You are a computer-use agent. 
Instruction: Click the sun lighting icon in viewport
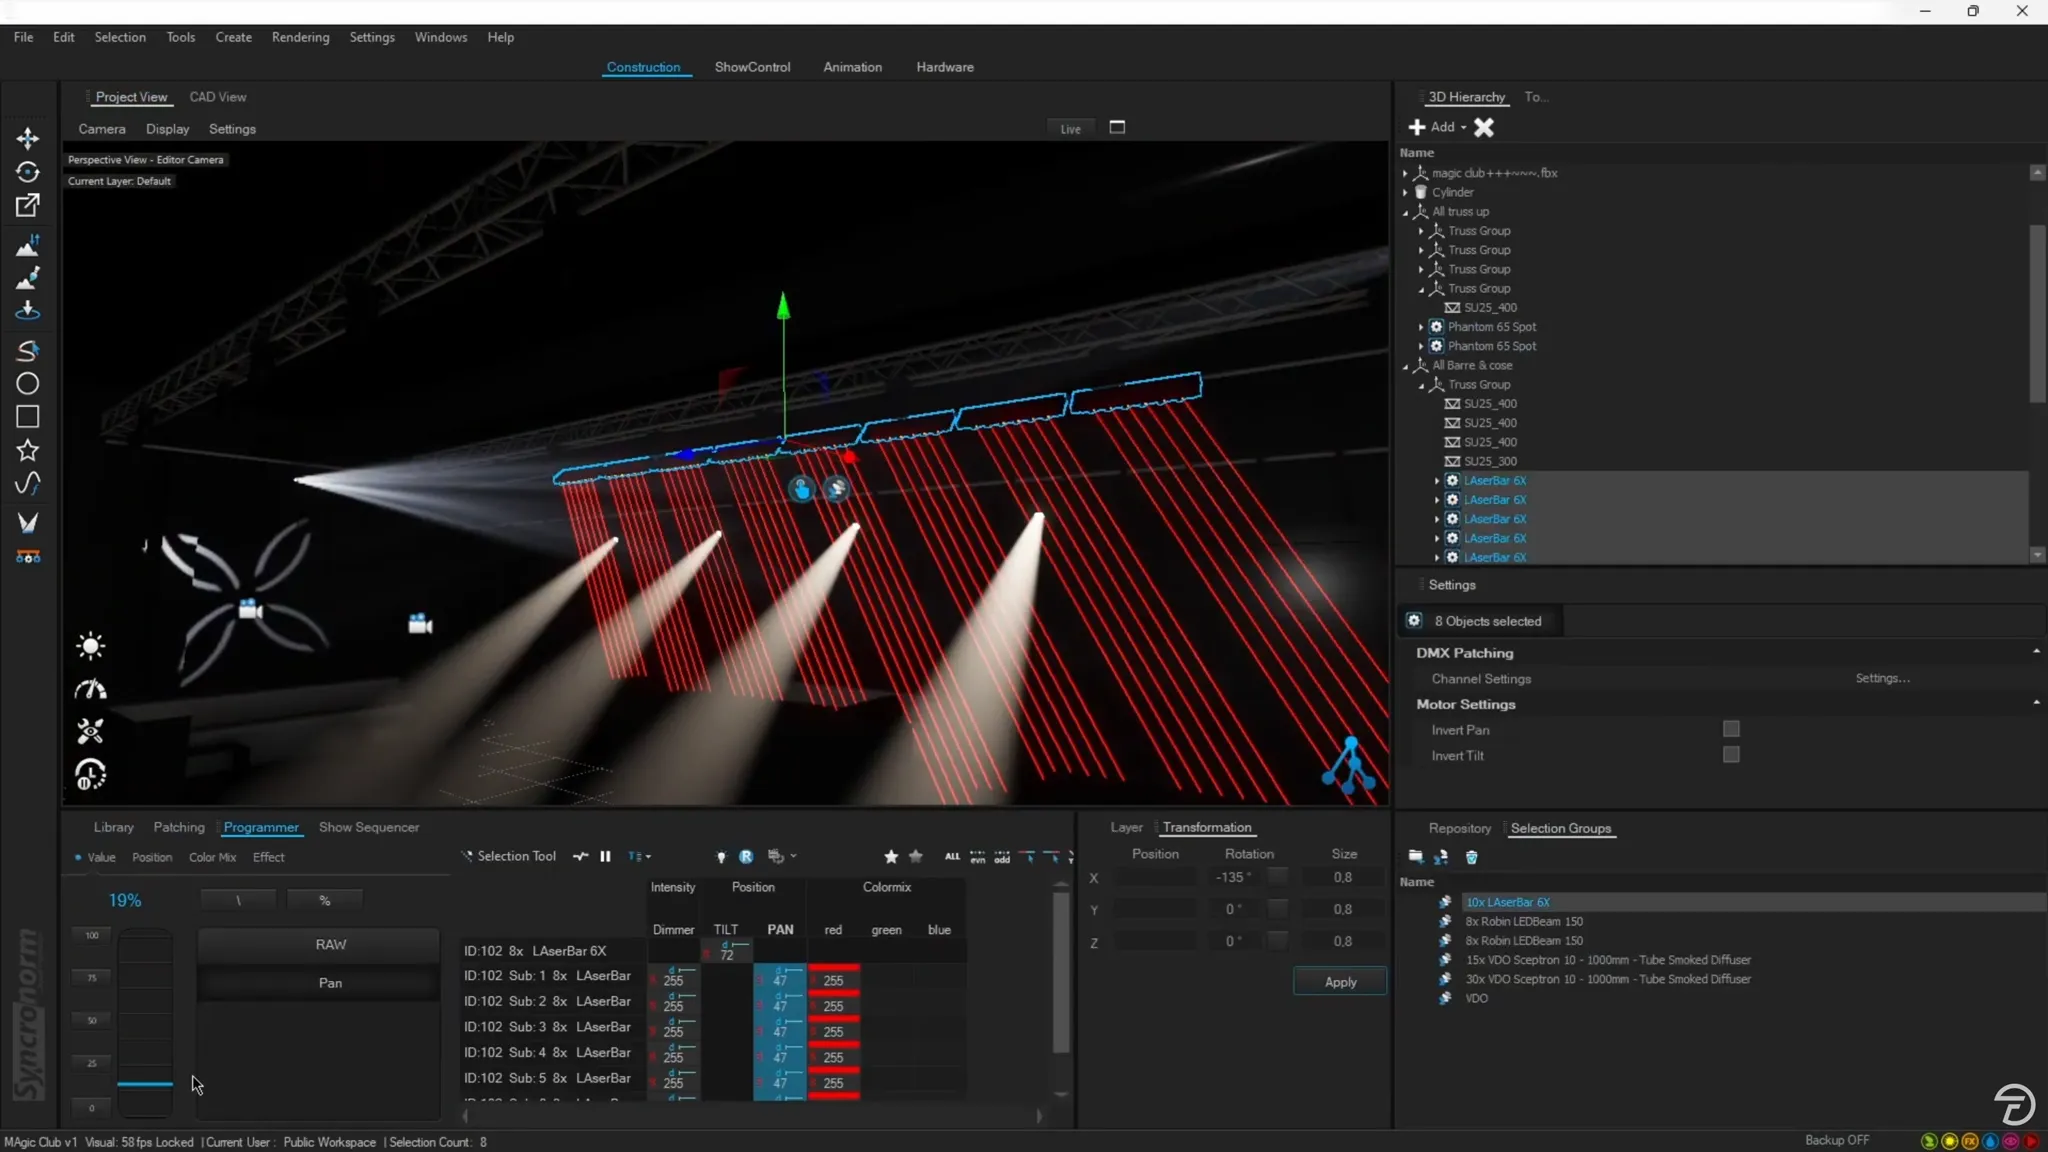pos(90,646)
